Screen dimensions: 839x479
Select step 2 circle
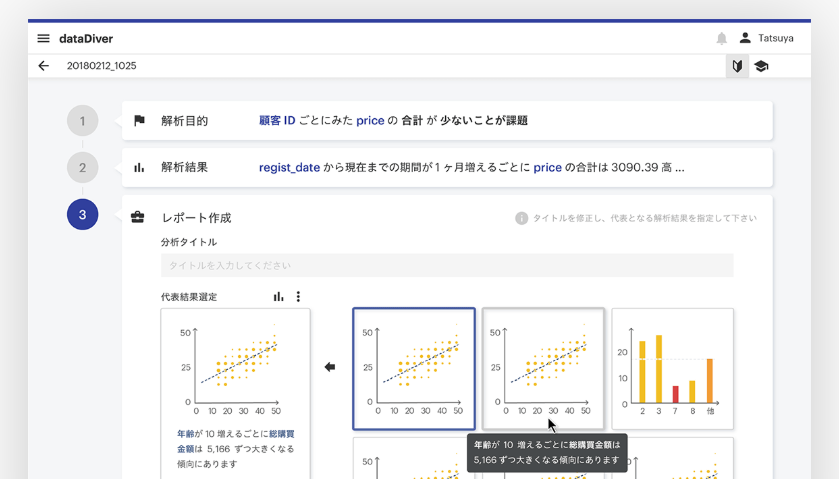82,168
